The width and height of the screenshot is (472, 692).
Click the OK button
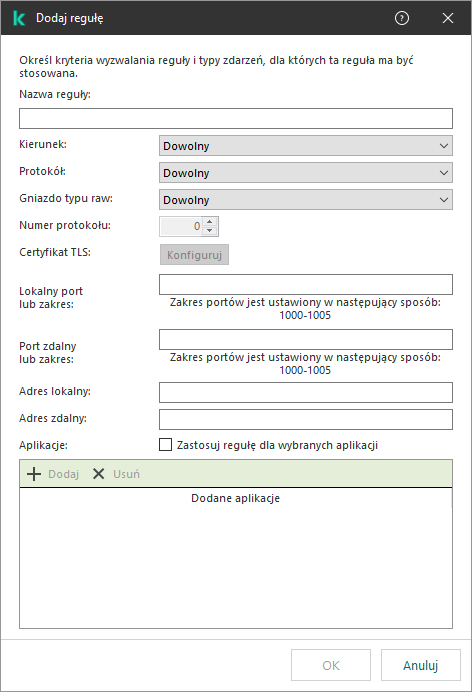point(331,665)
